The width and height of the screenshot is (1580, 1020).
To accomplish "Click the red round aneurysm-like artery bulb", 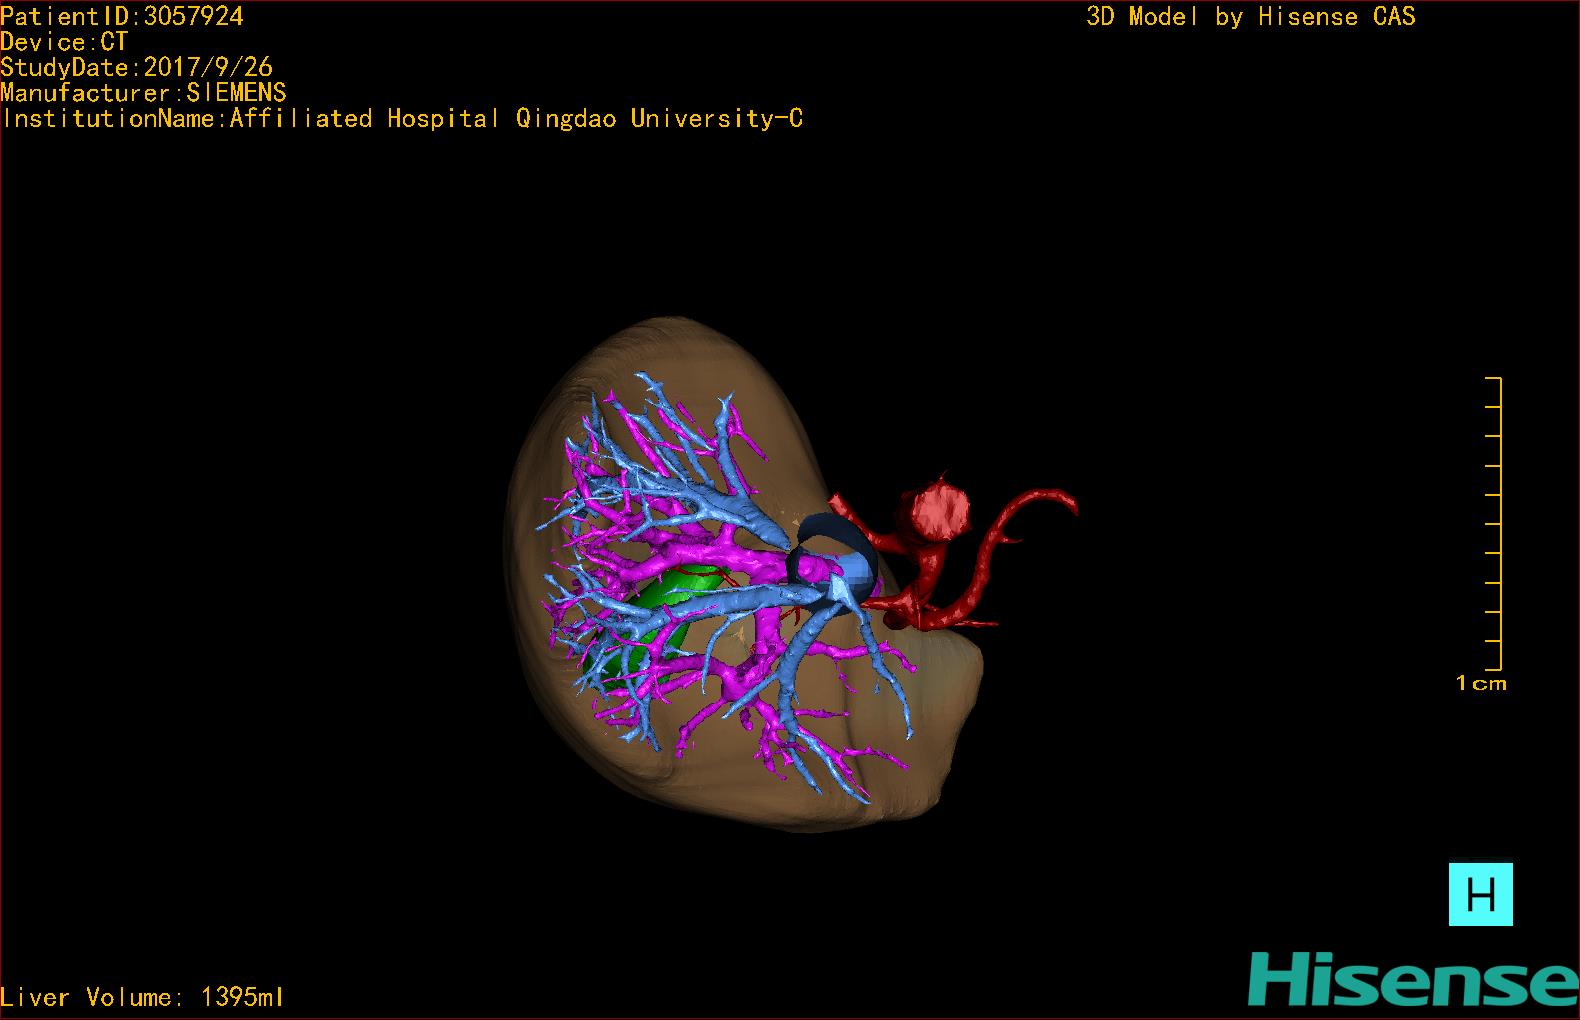I will (x=939, y=510).
